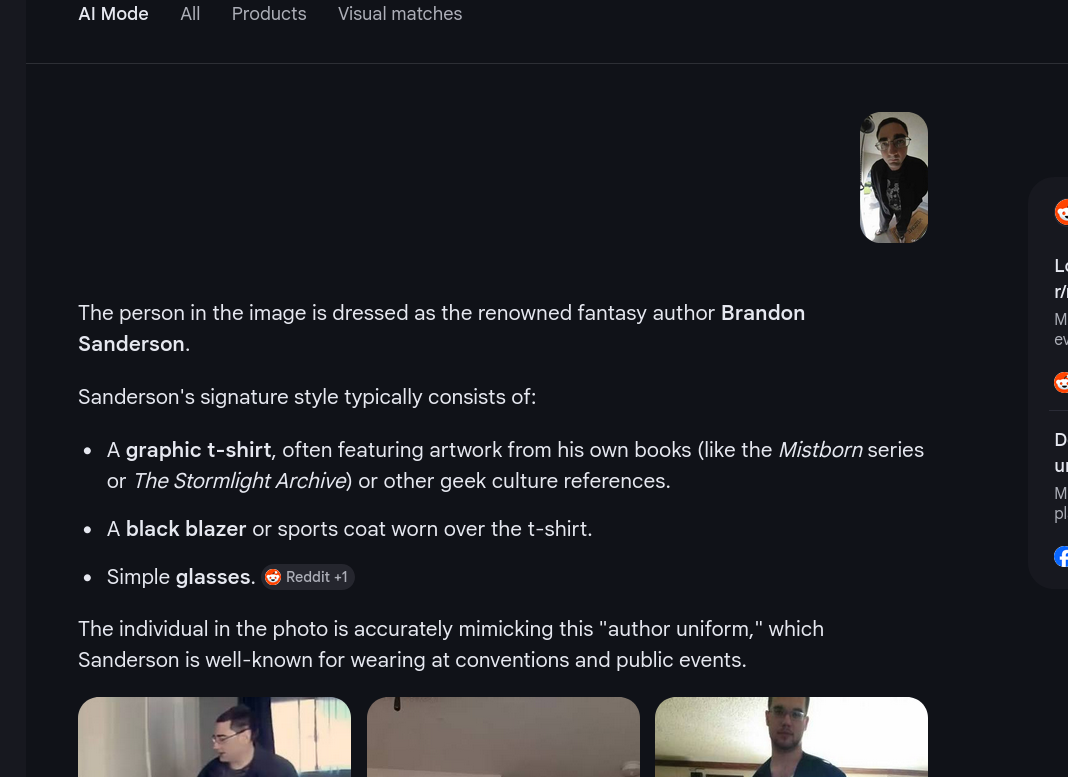Click the Reddit +1 source citation chip
The width and height of the screenshot is (1068, 777).
click(308, 577)
